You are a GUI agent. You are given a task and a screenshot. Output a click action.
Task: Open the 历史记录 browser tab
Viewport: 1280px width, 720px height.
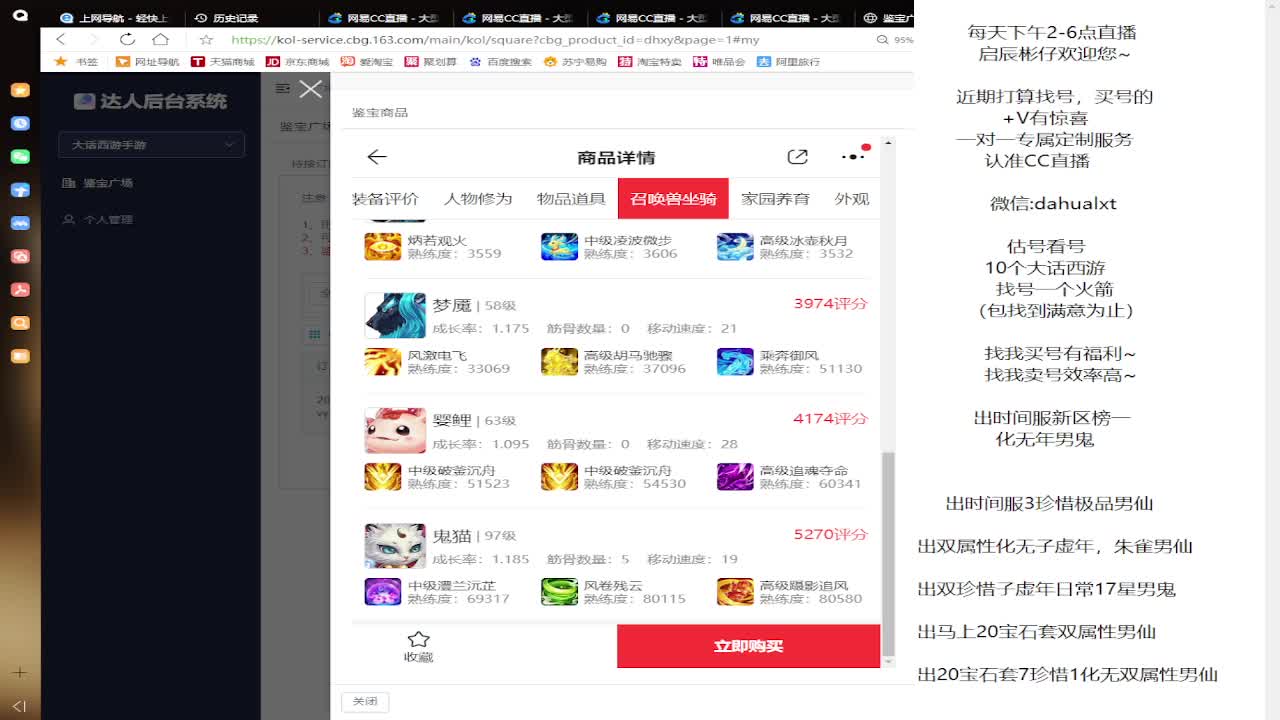click(x=228, y=18)
